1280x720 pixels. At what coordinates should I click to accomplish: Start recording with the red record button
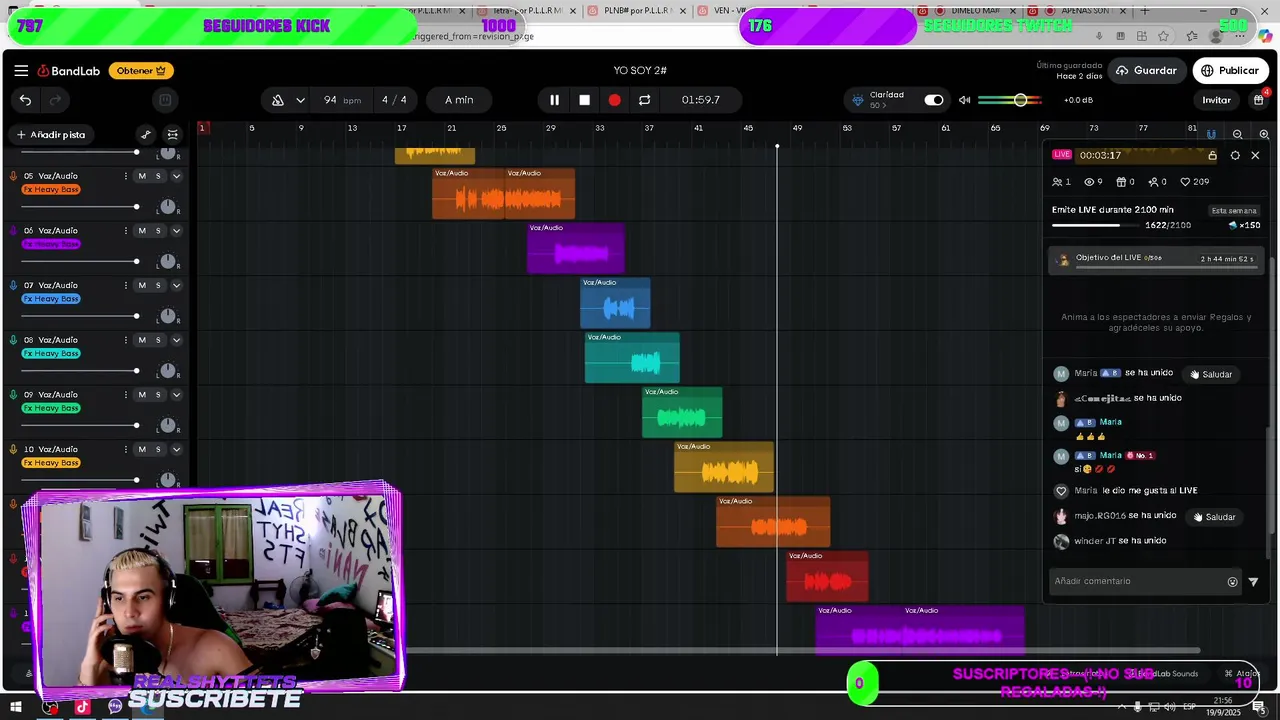click(x=614, y=100)
